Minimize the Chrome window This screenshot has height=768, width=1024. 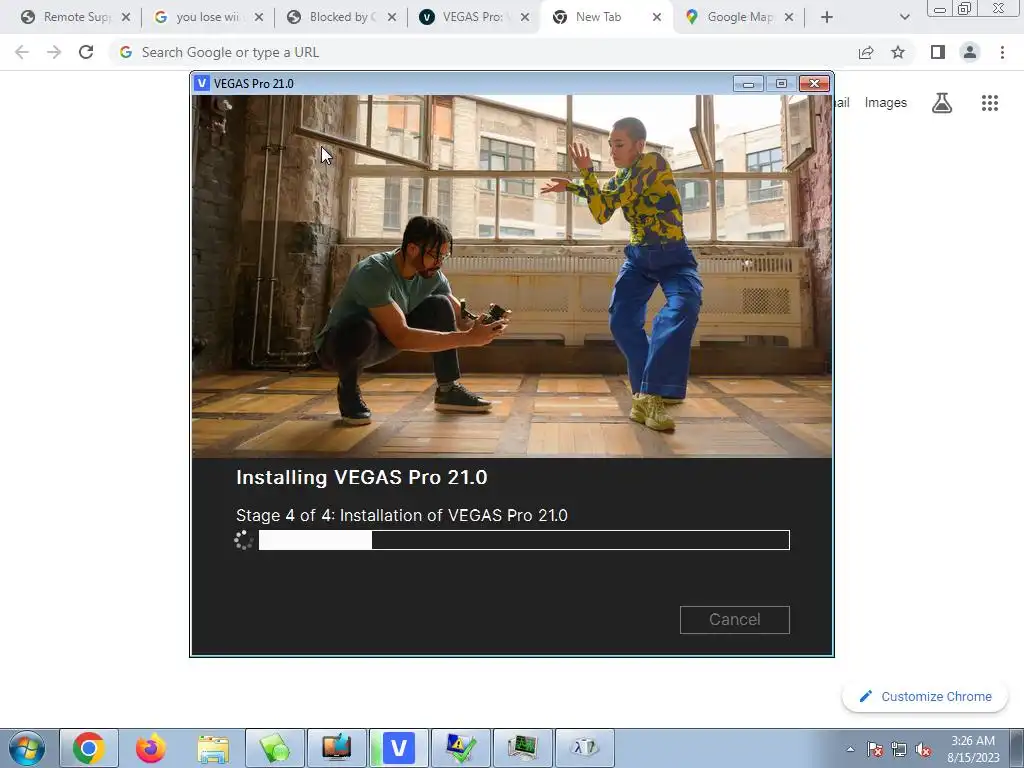[940, 9]
